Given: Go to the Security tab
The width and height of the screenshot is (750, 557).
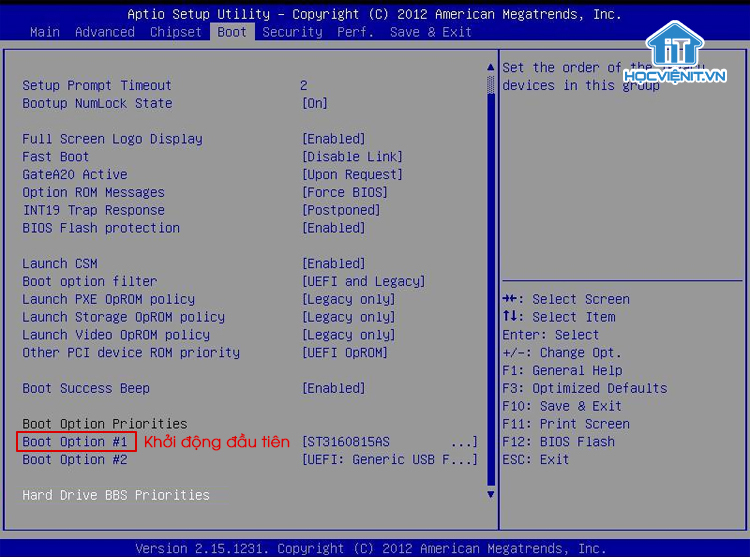Looking at the screenshot, I should pos(292,32).
